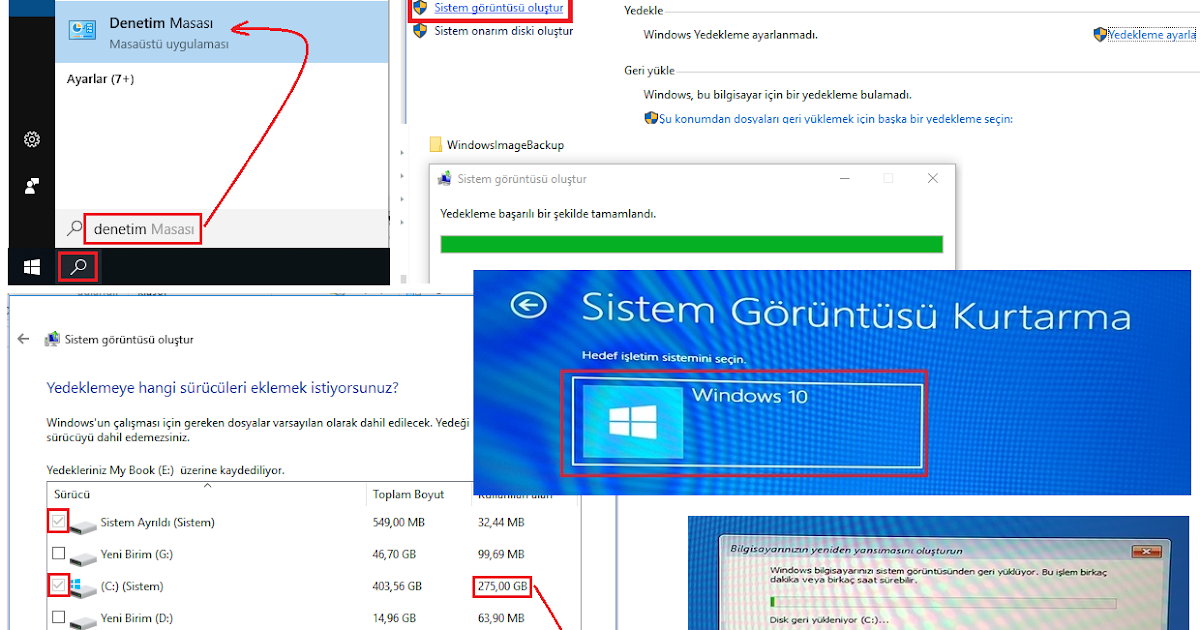1200x630 pixels.
Task: Click the 32,44 MB used space cell
Action: click(x=502, y=523)
